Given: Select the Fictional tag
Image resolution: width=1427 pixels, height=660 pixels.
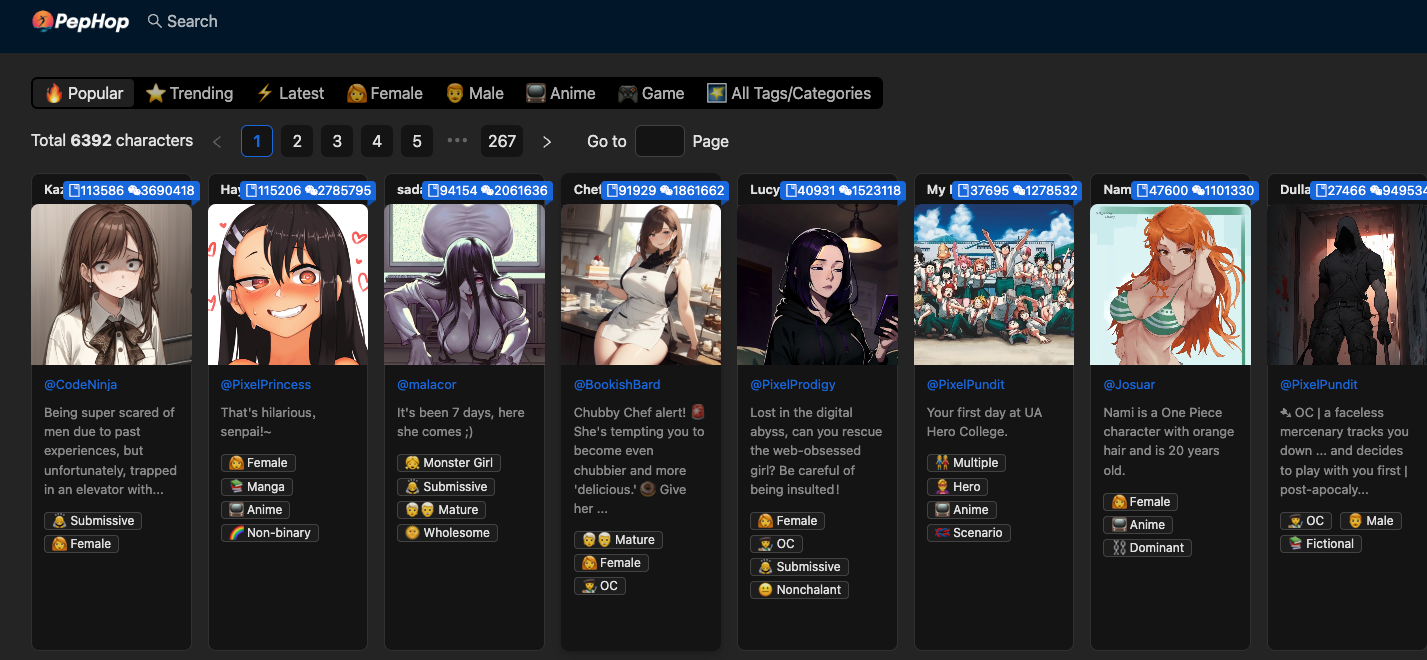Looking at the screenshot, I should pos(1321,544).
